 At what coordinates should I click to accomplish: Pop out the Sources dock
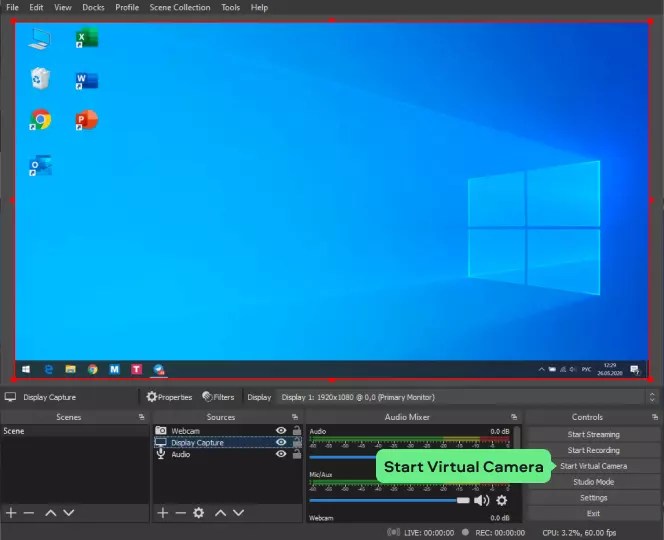pyautogui.click(x=295, y=417)
